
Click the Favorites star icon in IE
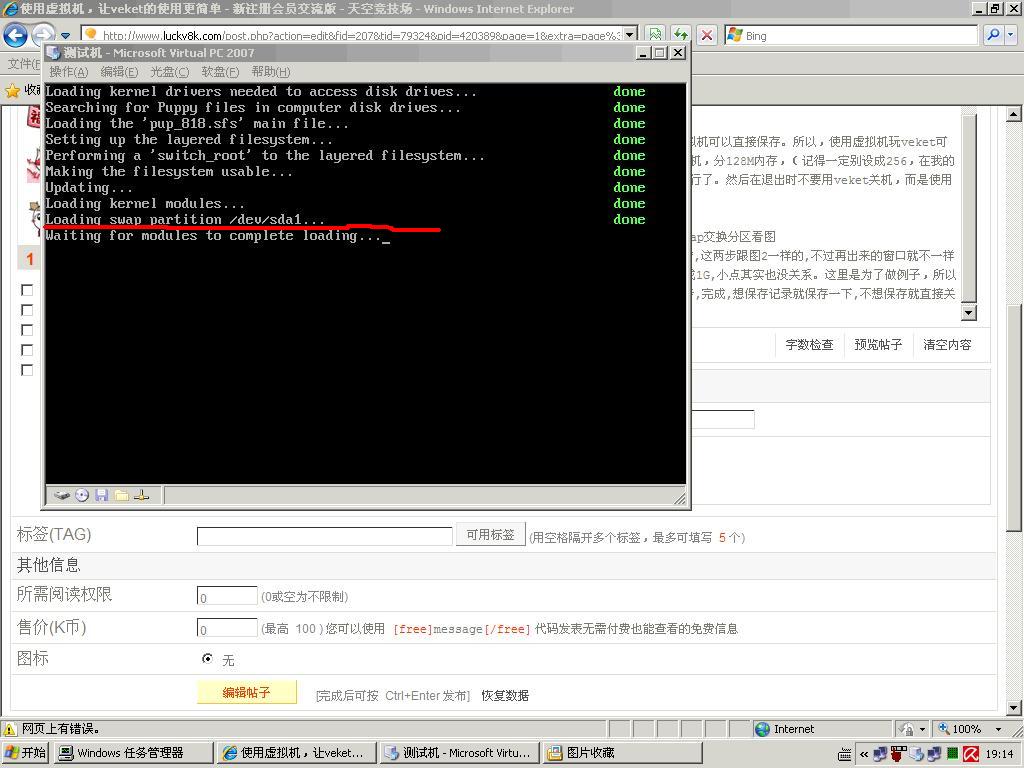coord(12,90)
